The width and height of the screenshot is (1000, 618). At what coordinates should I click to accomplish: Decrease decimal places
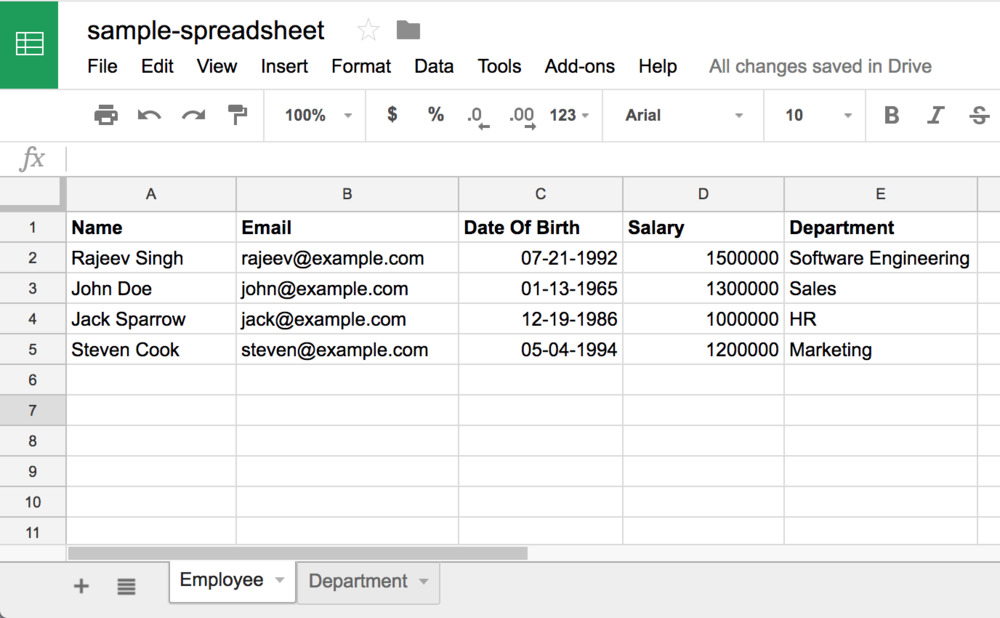478,117
